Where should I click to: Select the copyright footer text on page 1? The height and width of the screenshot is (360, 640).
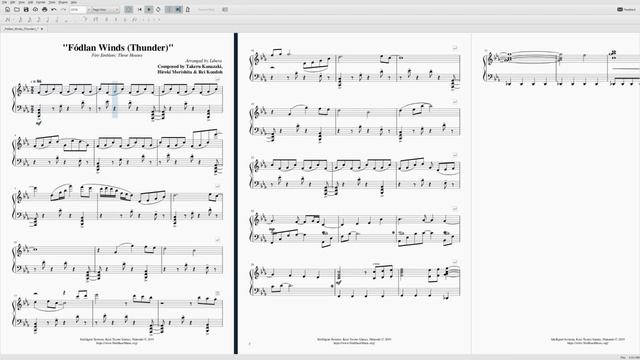117,339
